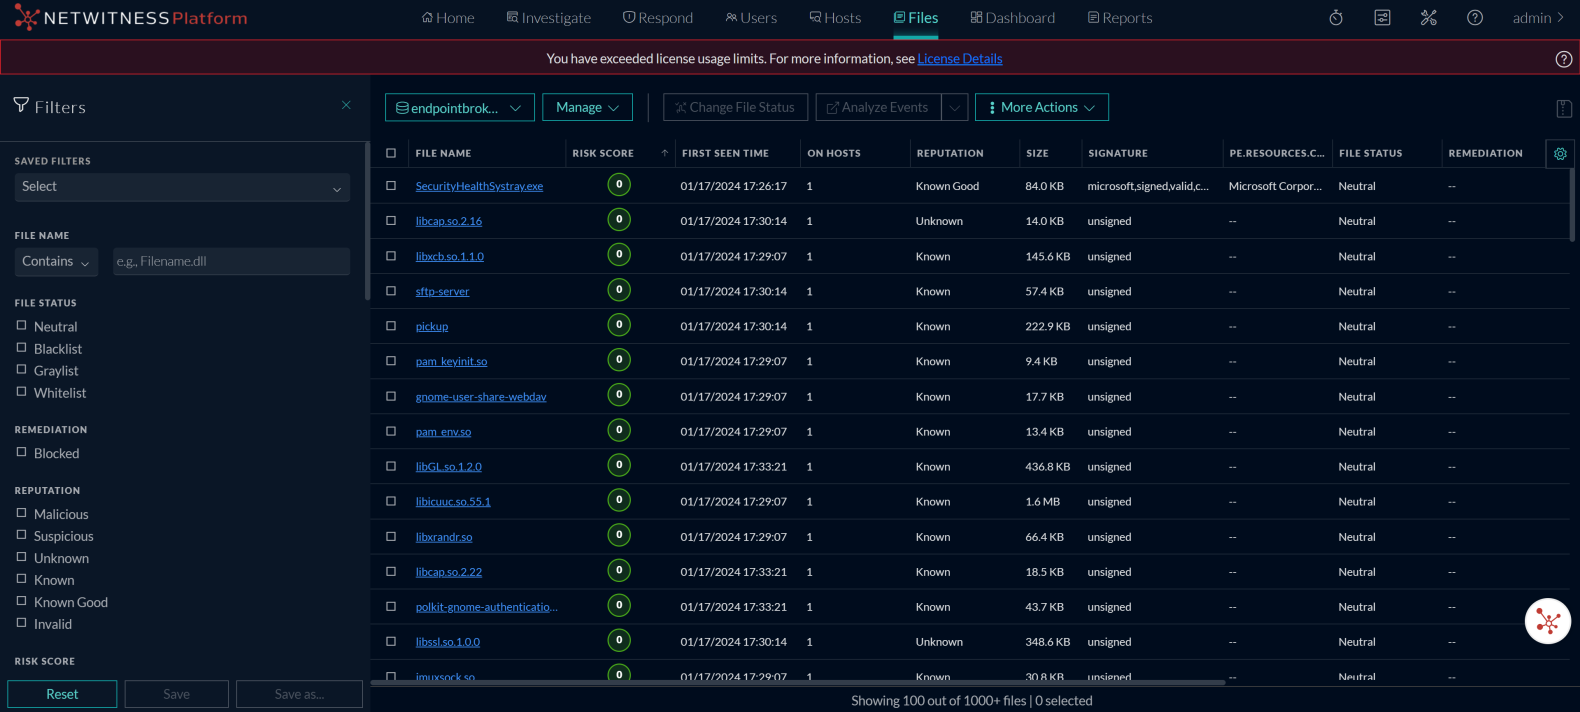
Task: Close the Filters panel with X
Action: click(x=346, y=105)
